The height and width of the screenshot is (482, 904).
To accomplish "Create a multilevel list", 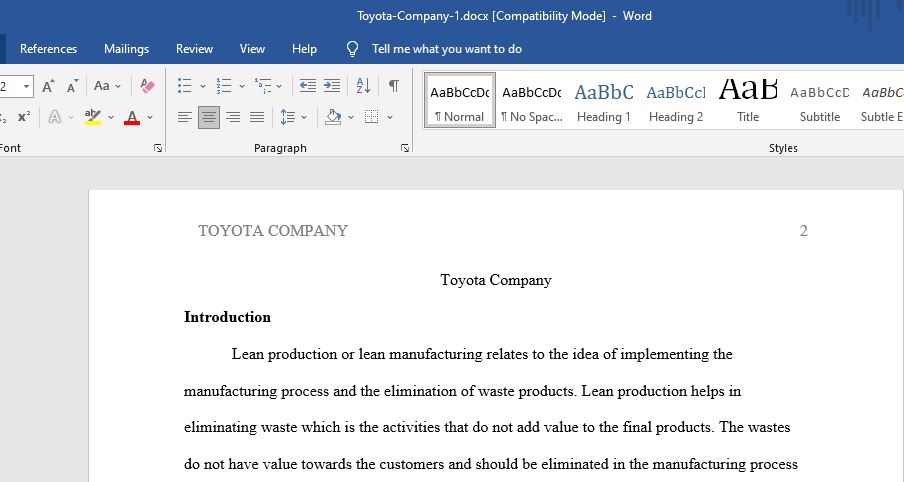I will [x=263, y=86].
